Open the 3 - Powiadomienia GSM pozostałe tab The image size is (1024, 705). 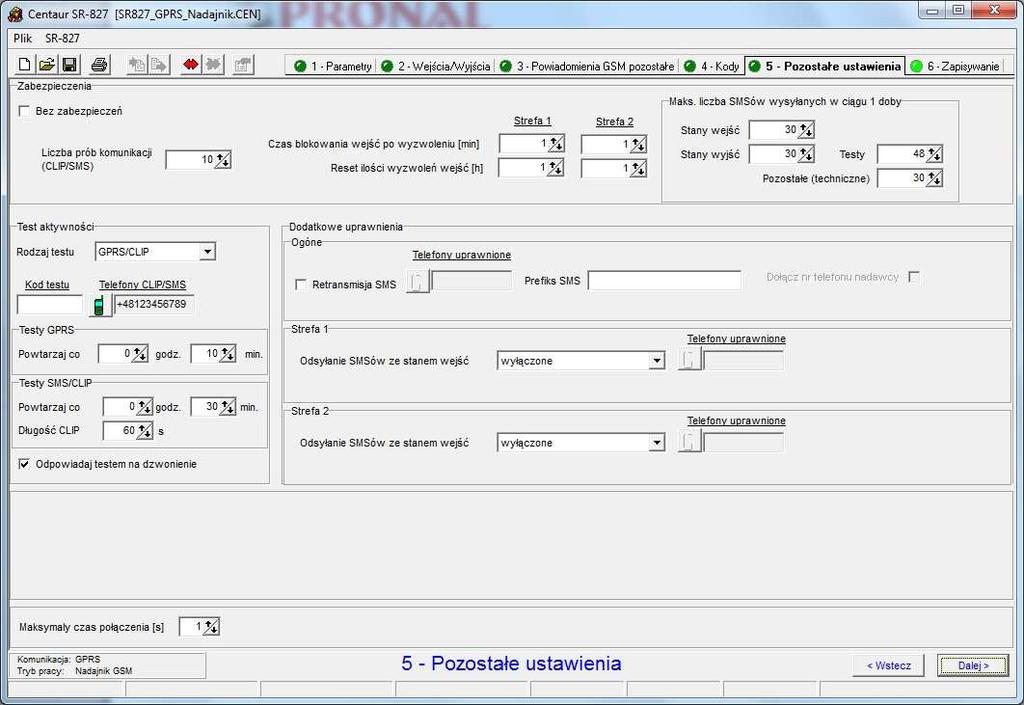[586, 66]
